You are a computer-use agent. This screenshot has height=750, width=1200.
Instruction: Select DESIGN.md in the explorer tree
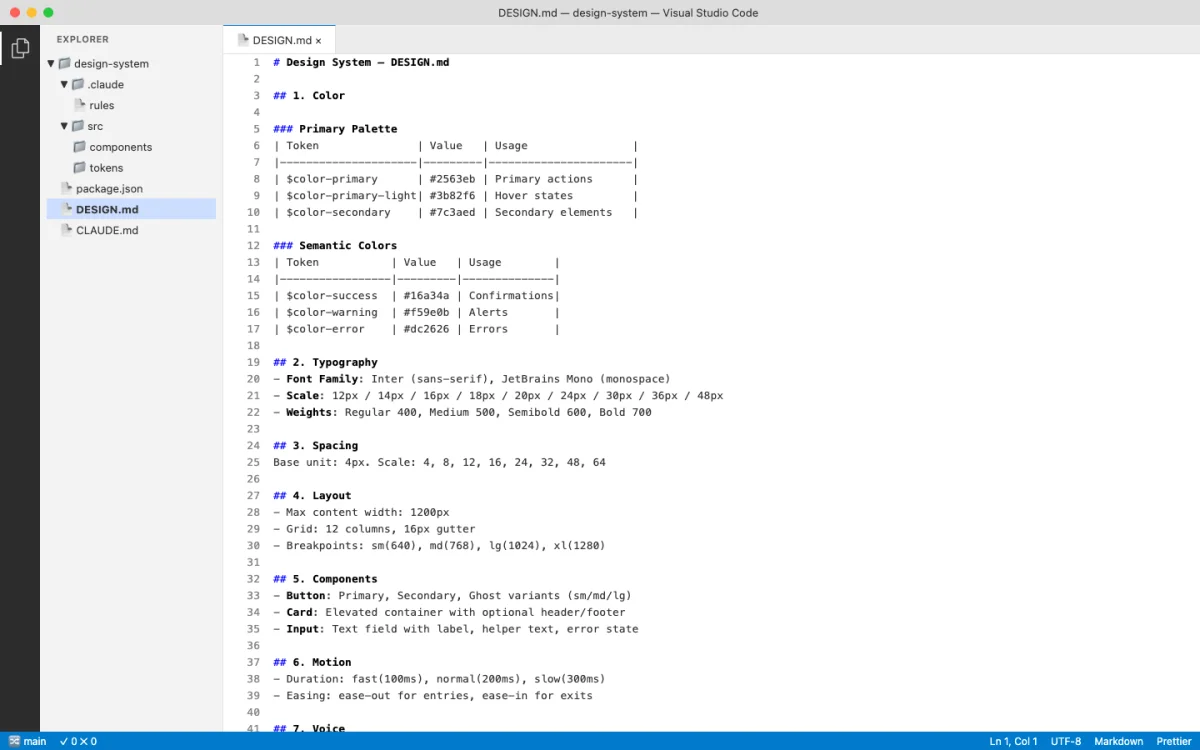pyautogui.click(x=131, y=209)
